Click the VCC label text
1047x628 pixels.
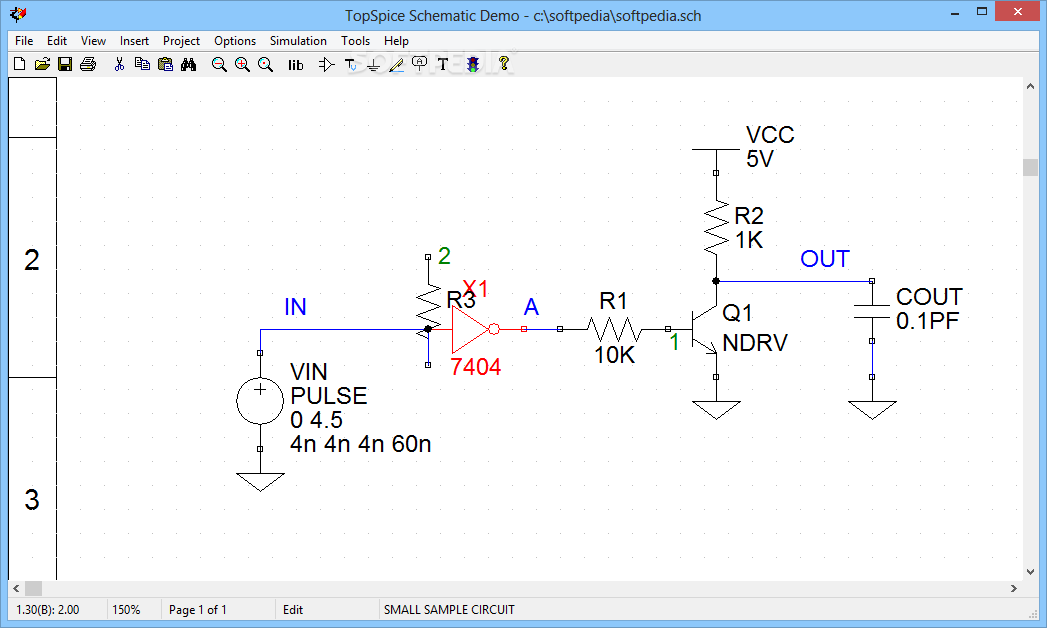[x=770, y=135]
